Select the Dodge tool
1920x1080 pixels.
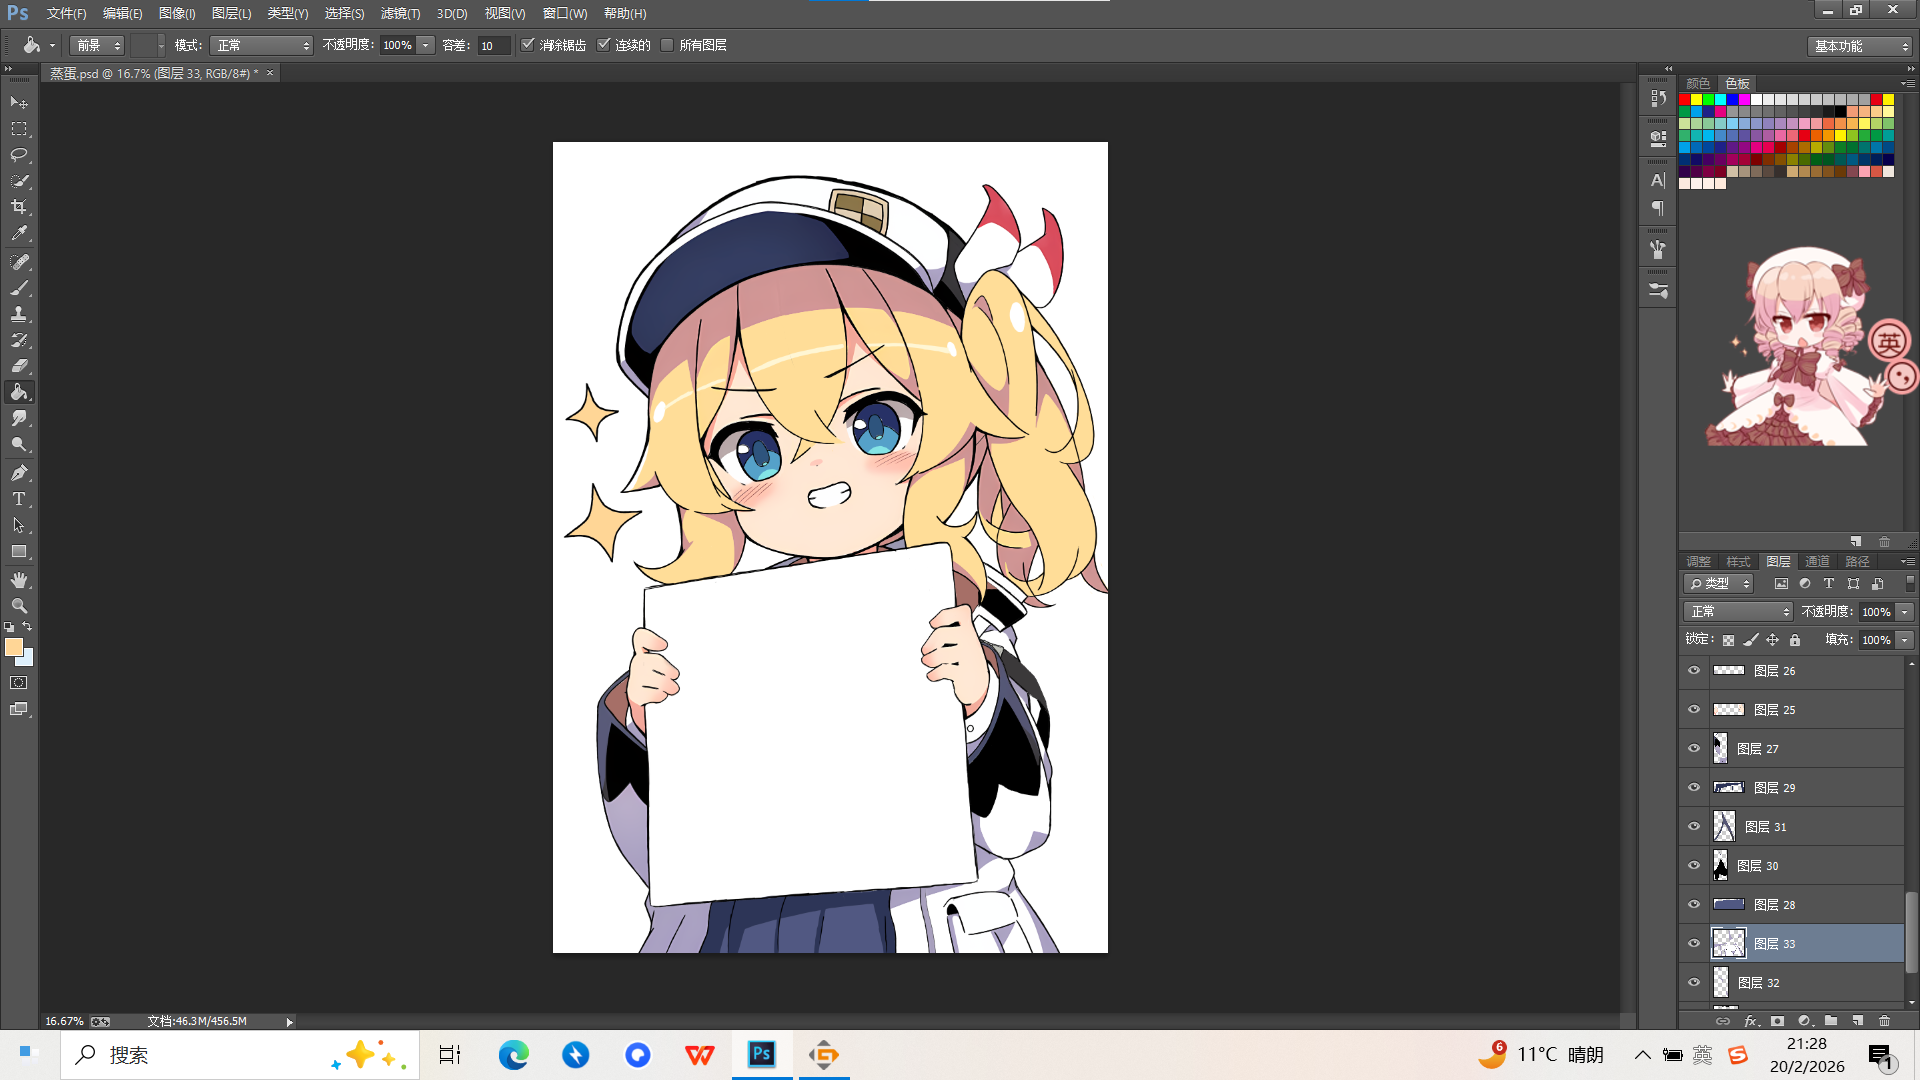point(19,444)
